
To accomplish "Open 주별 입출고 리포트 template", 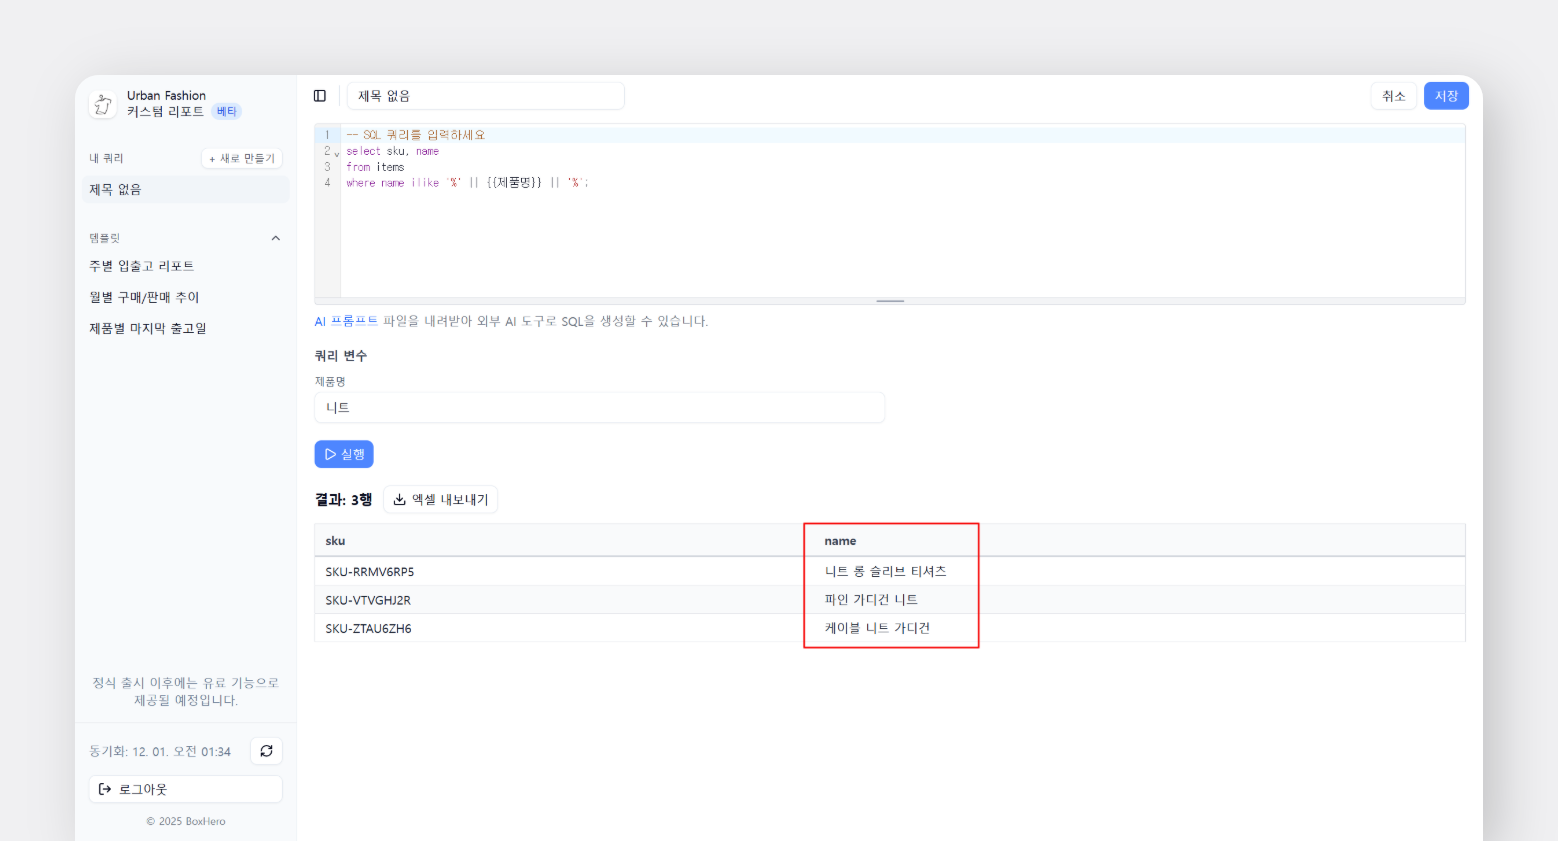I will [x=142, y=266].
